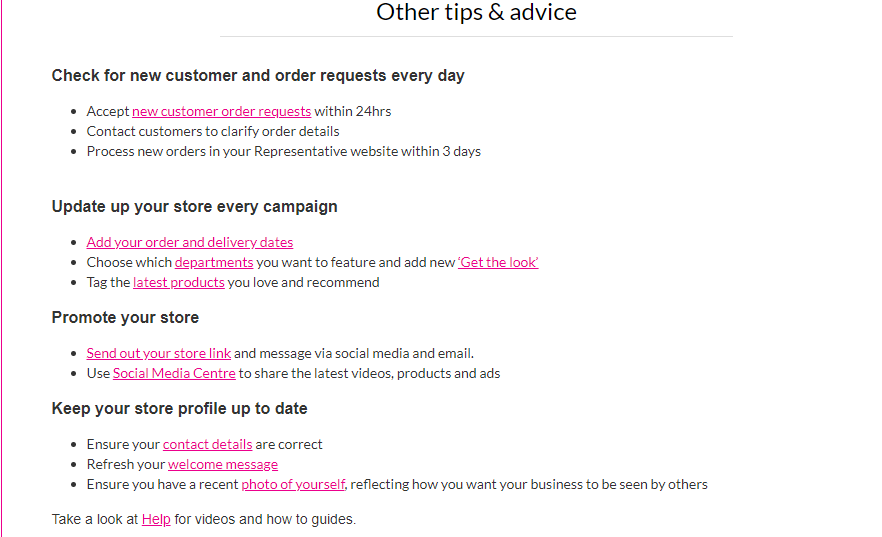Screen dimensions: 882x537
Task: Open the departments link
Action: [x=214, y=263]
